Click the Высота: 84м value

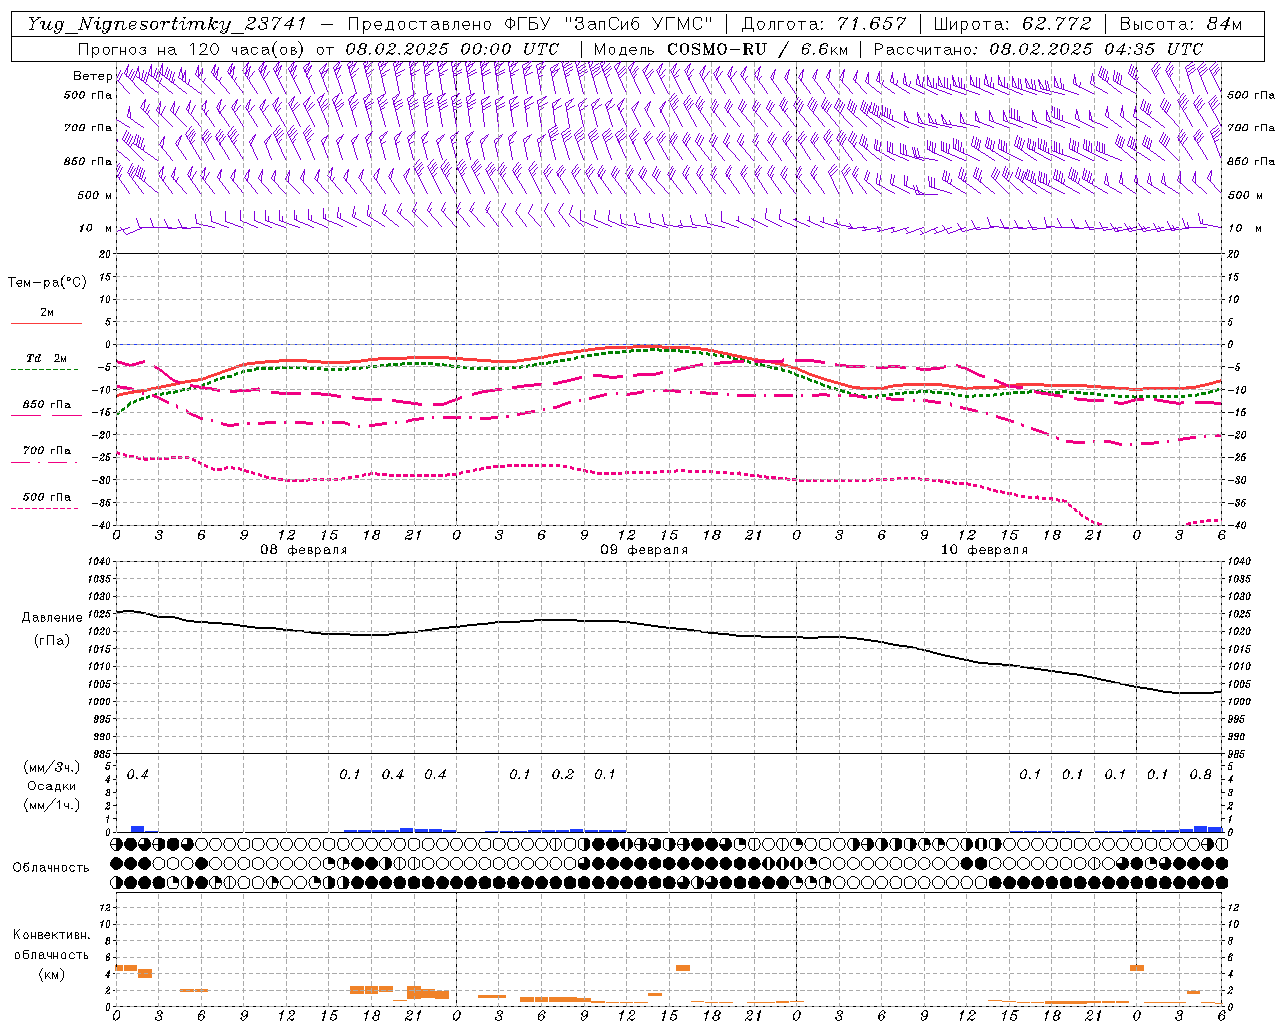pyautogui.click(x=1181, y=24)
